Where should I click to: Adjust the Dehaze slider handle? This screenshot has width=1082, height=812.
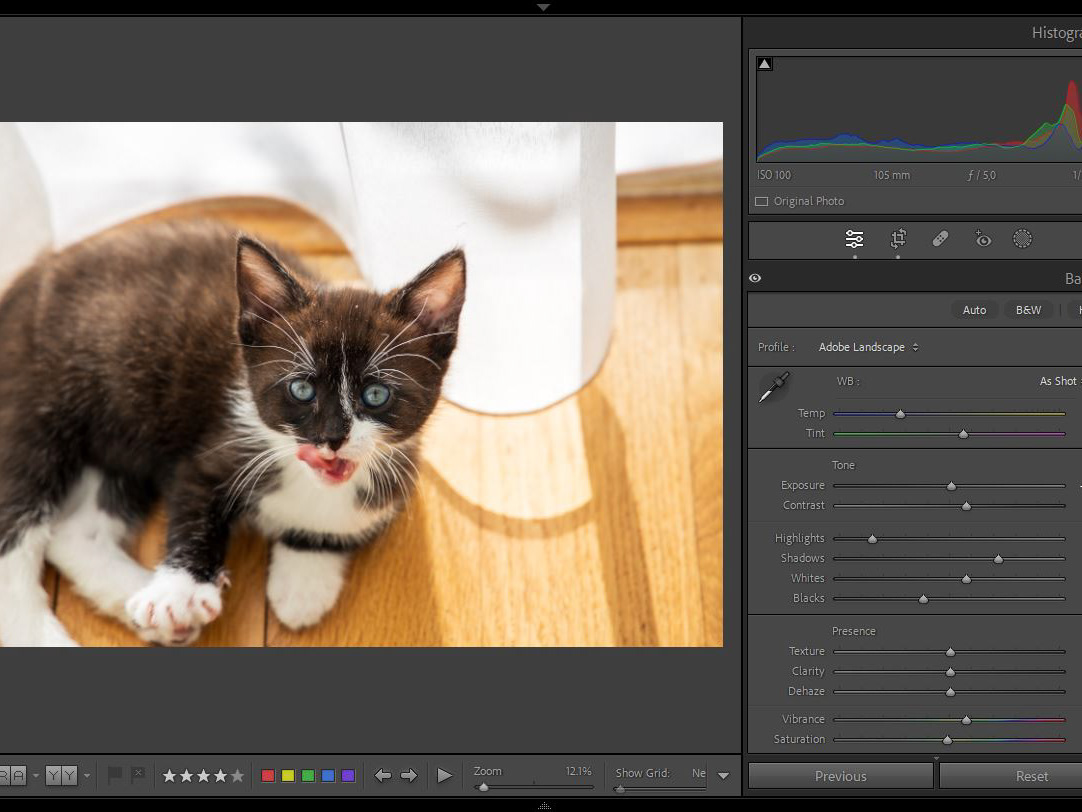coord(950,692)
